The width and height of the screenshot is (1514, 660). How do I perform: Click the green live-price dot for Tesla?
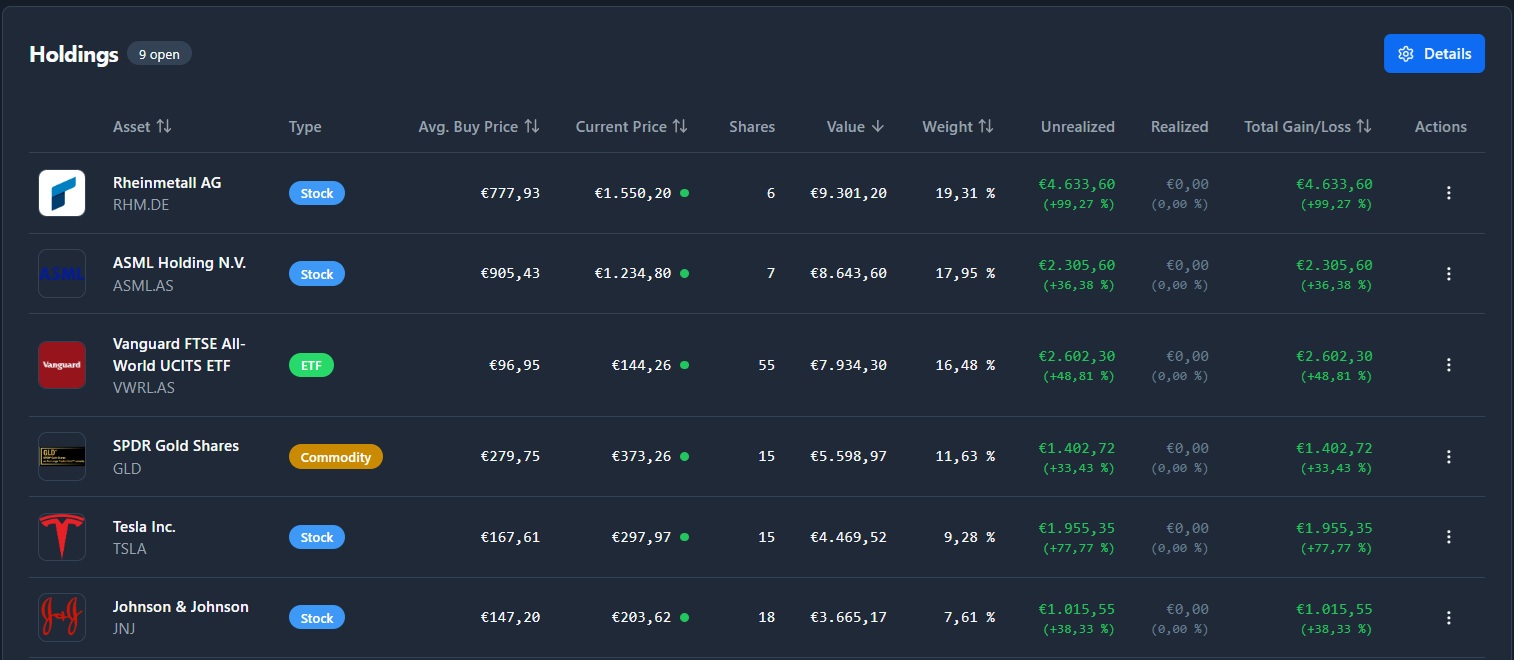tap(684, 537)
